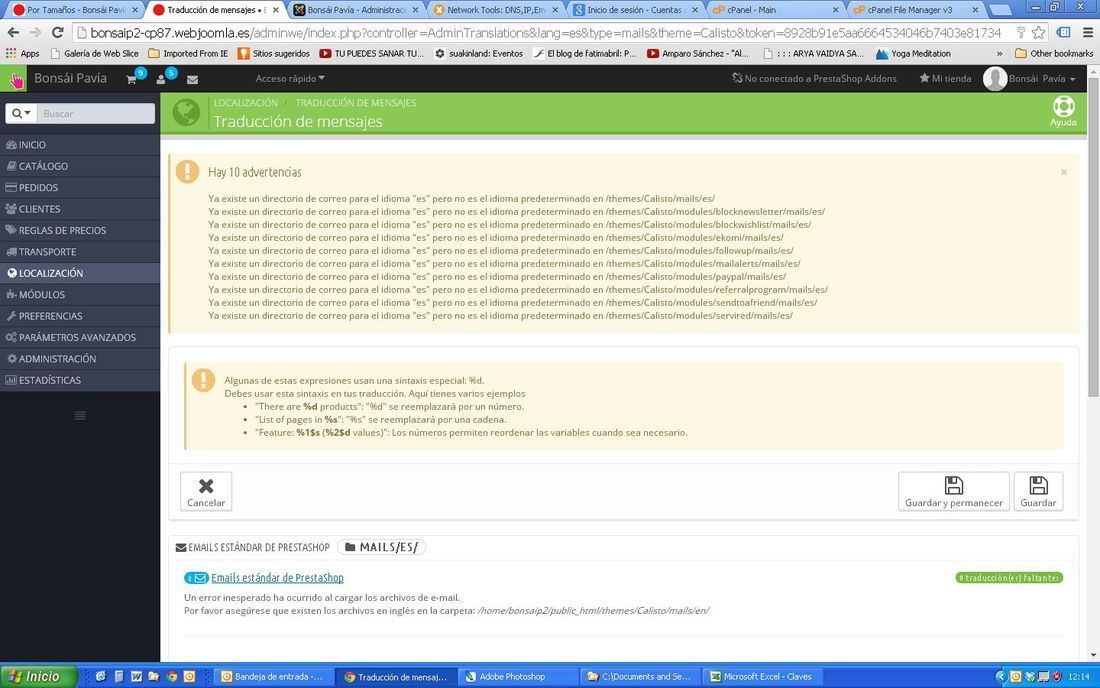Open the Bonsái Pavía account dropdown
Screen dimensions: 1100x688
(x=1042, y=79)
